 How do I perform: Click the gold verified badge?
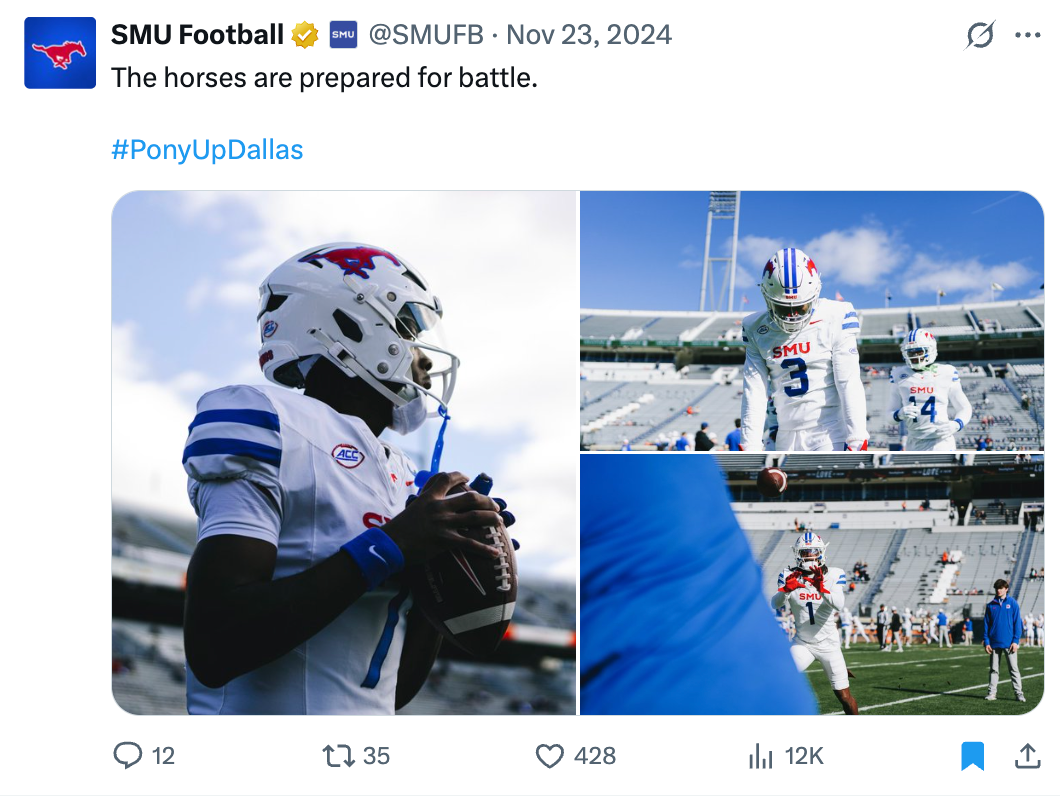pyautogui.click(x=305, y=36)
